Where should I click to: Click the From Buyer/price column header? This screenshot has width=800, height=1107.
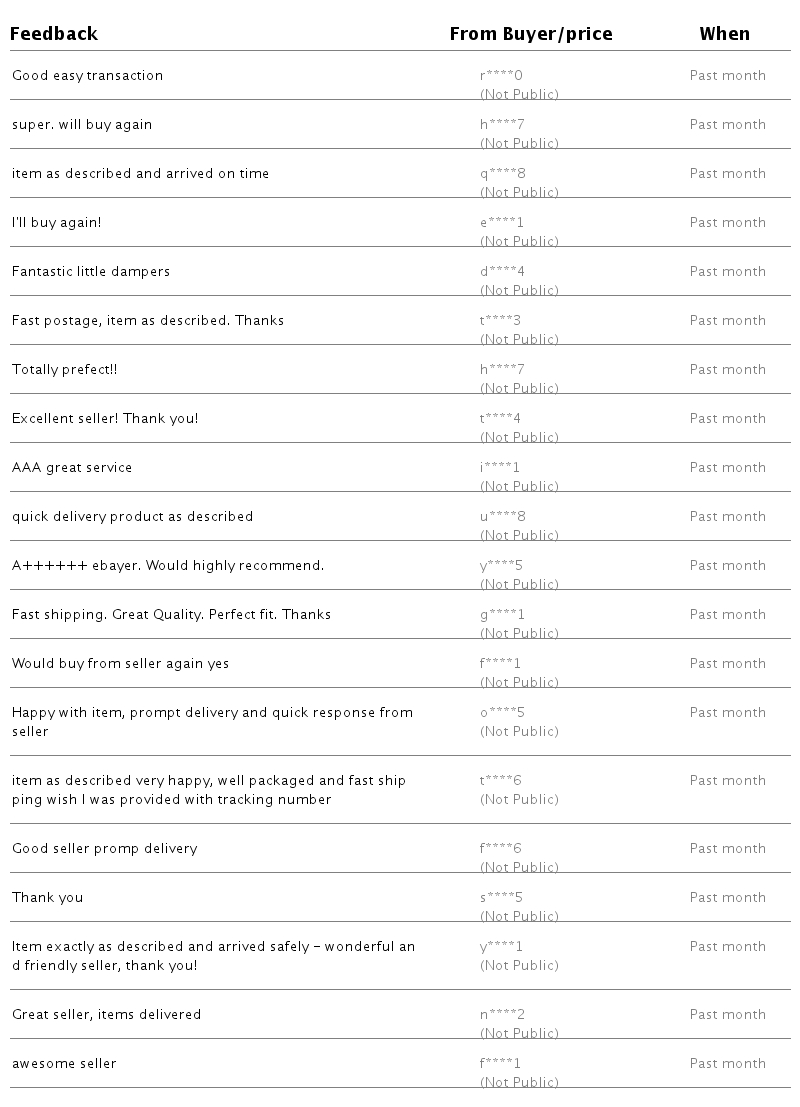point(530,34)
